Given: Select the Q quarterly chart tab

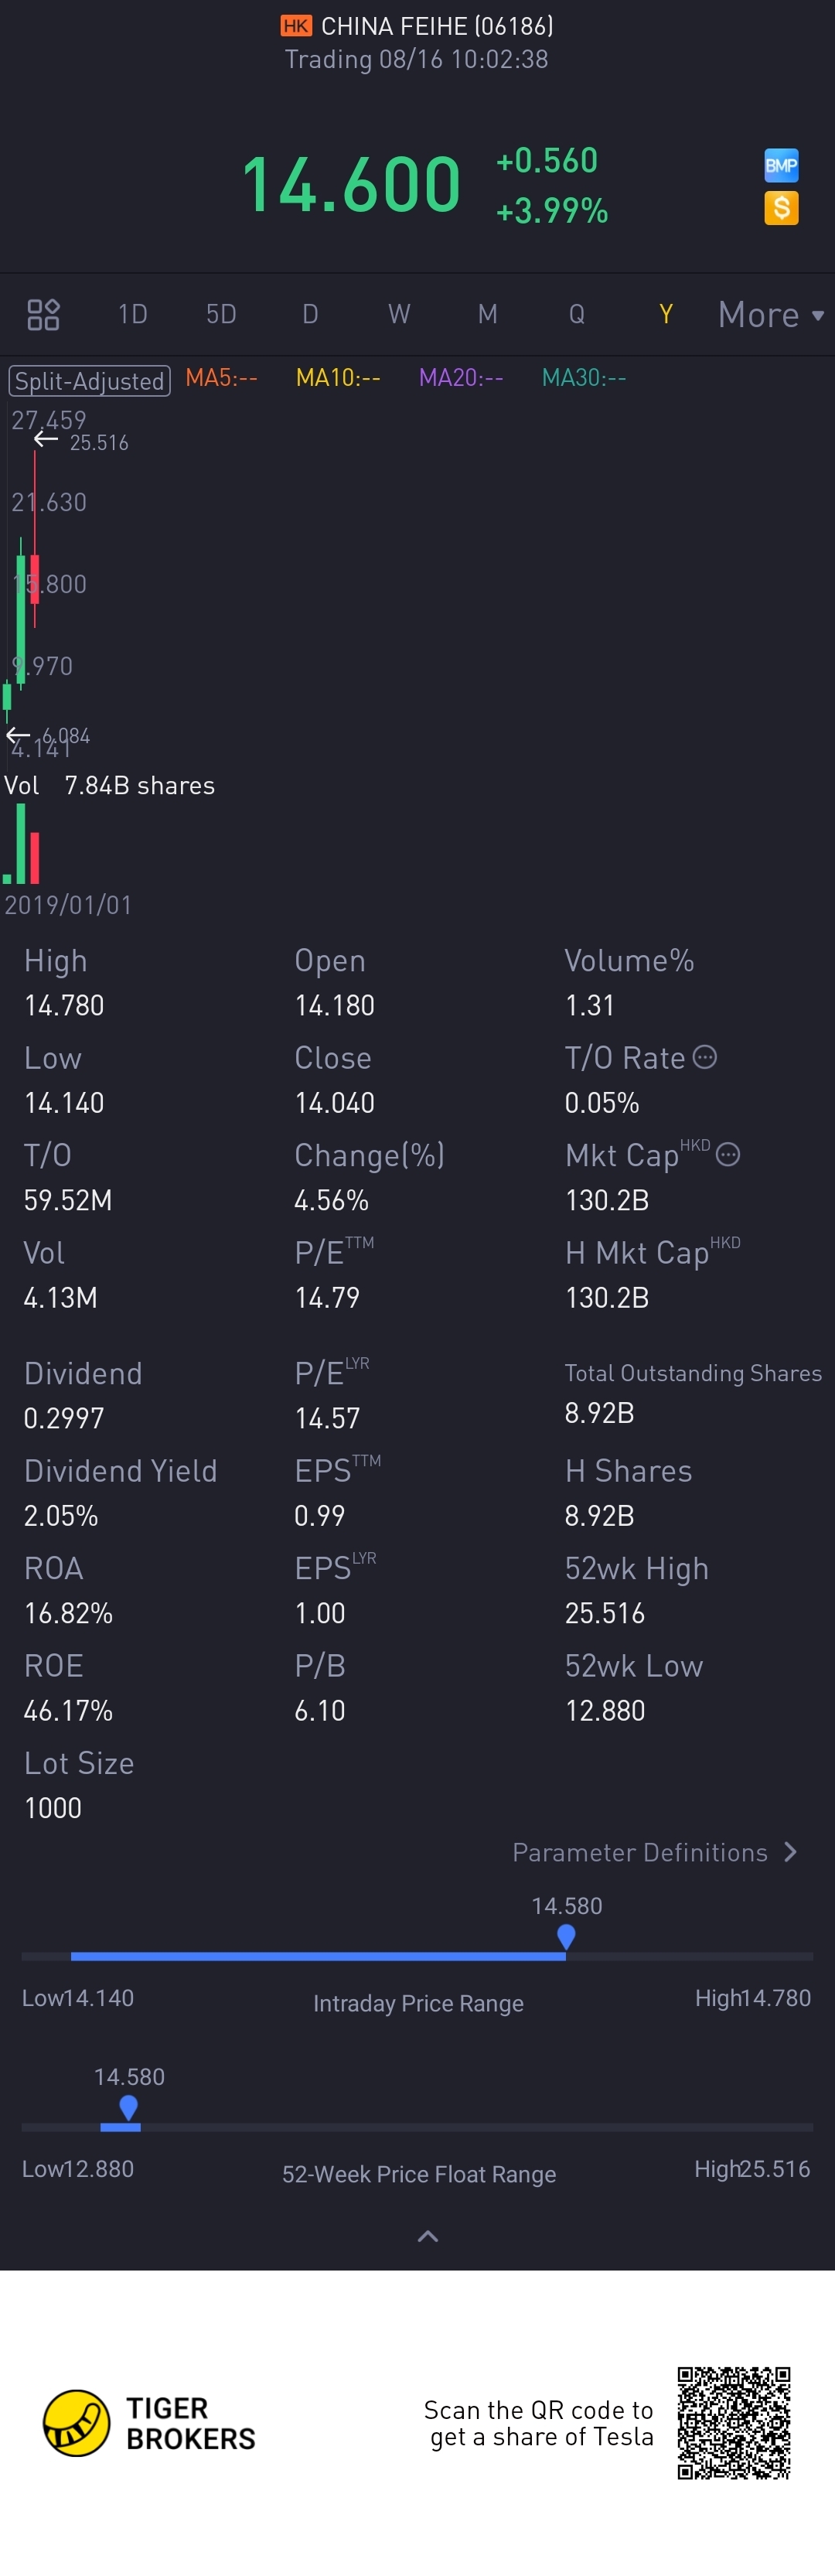Looking at the screenshot, I should [x=577, y=315].
